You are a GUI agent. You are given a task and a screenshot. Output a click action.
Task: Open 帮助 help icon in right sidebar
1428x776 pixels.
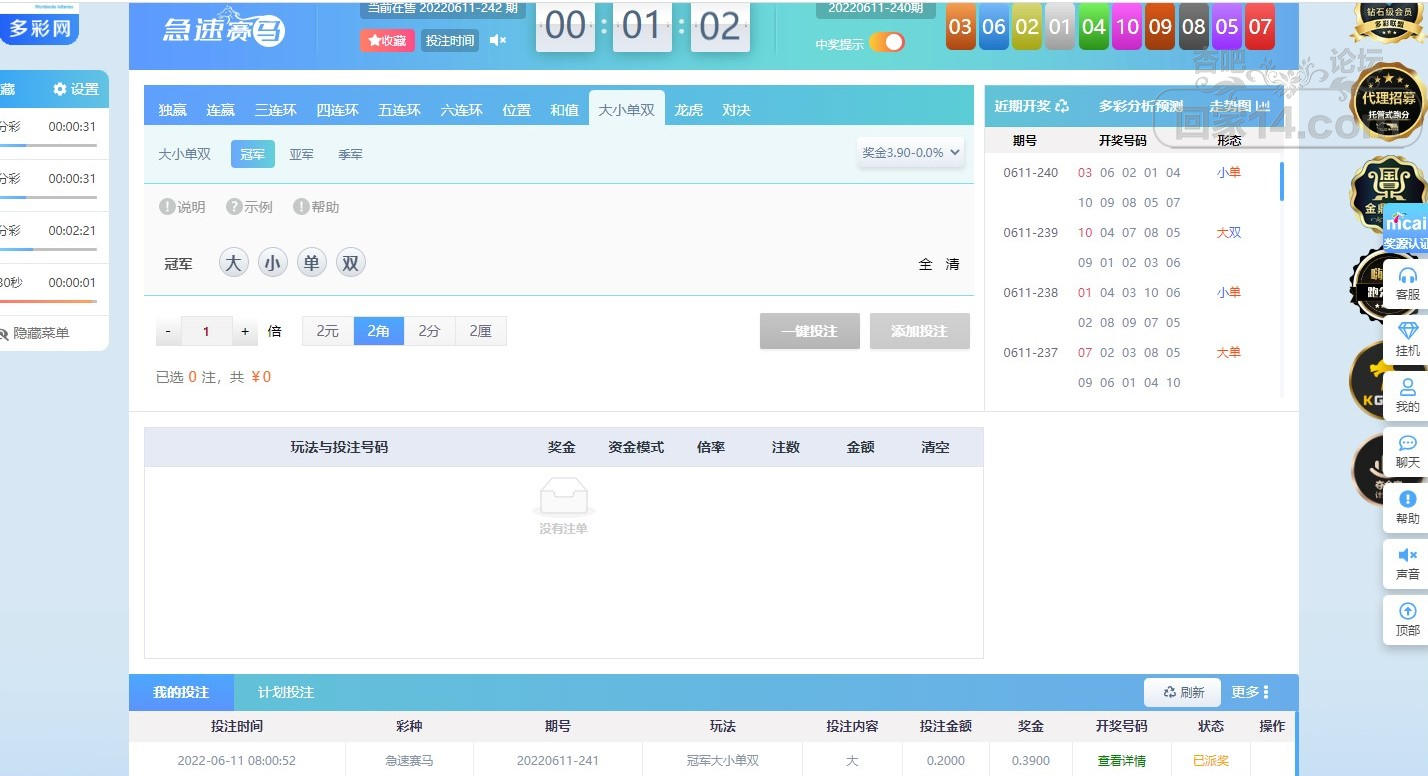pos(1407,499)
